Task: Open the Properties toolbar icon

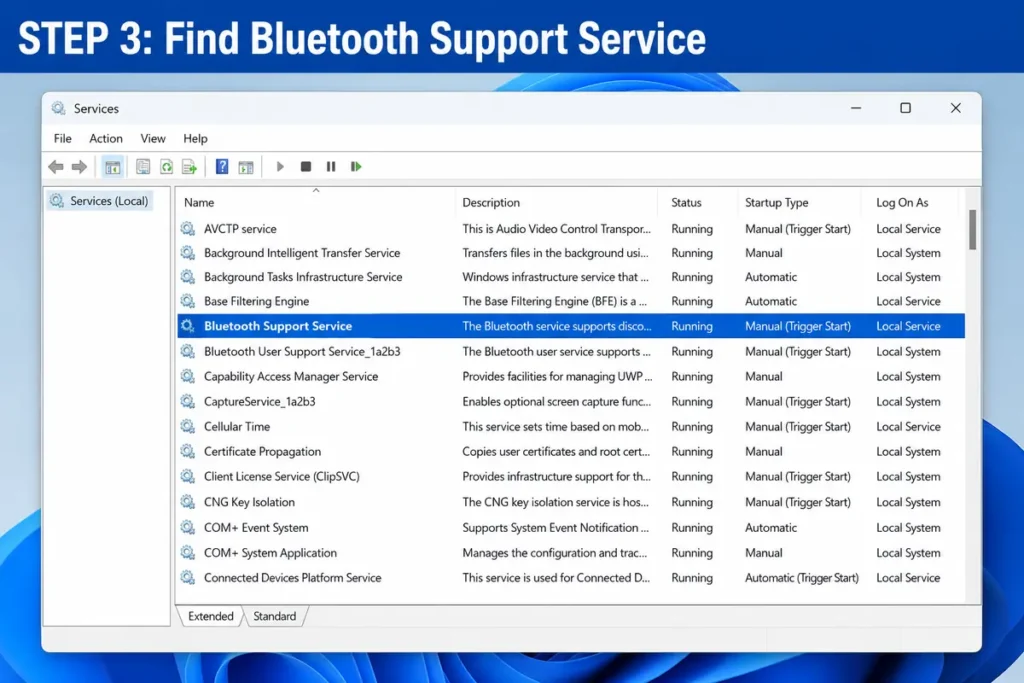Action: [143, 167]
